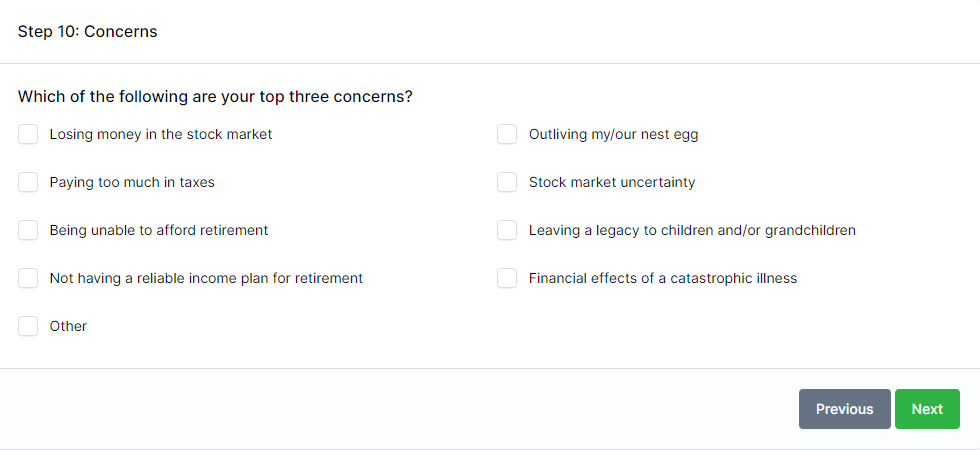Check the 'Losing money in the stock market' checkbox
980x450 pixels.
point(28,134)
